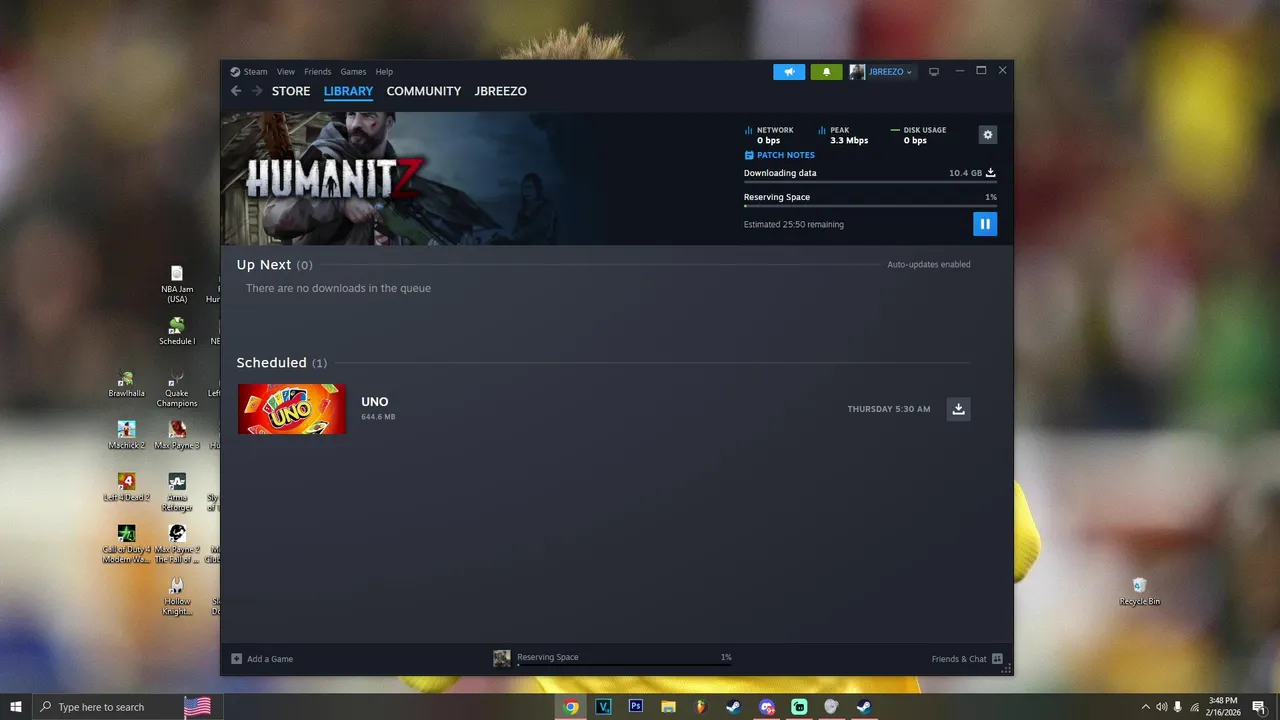1280x720 pixels.
Task: Open download settings gear icon
Action: tap(988, 135)
